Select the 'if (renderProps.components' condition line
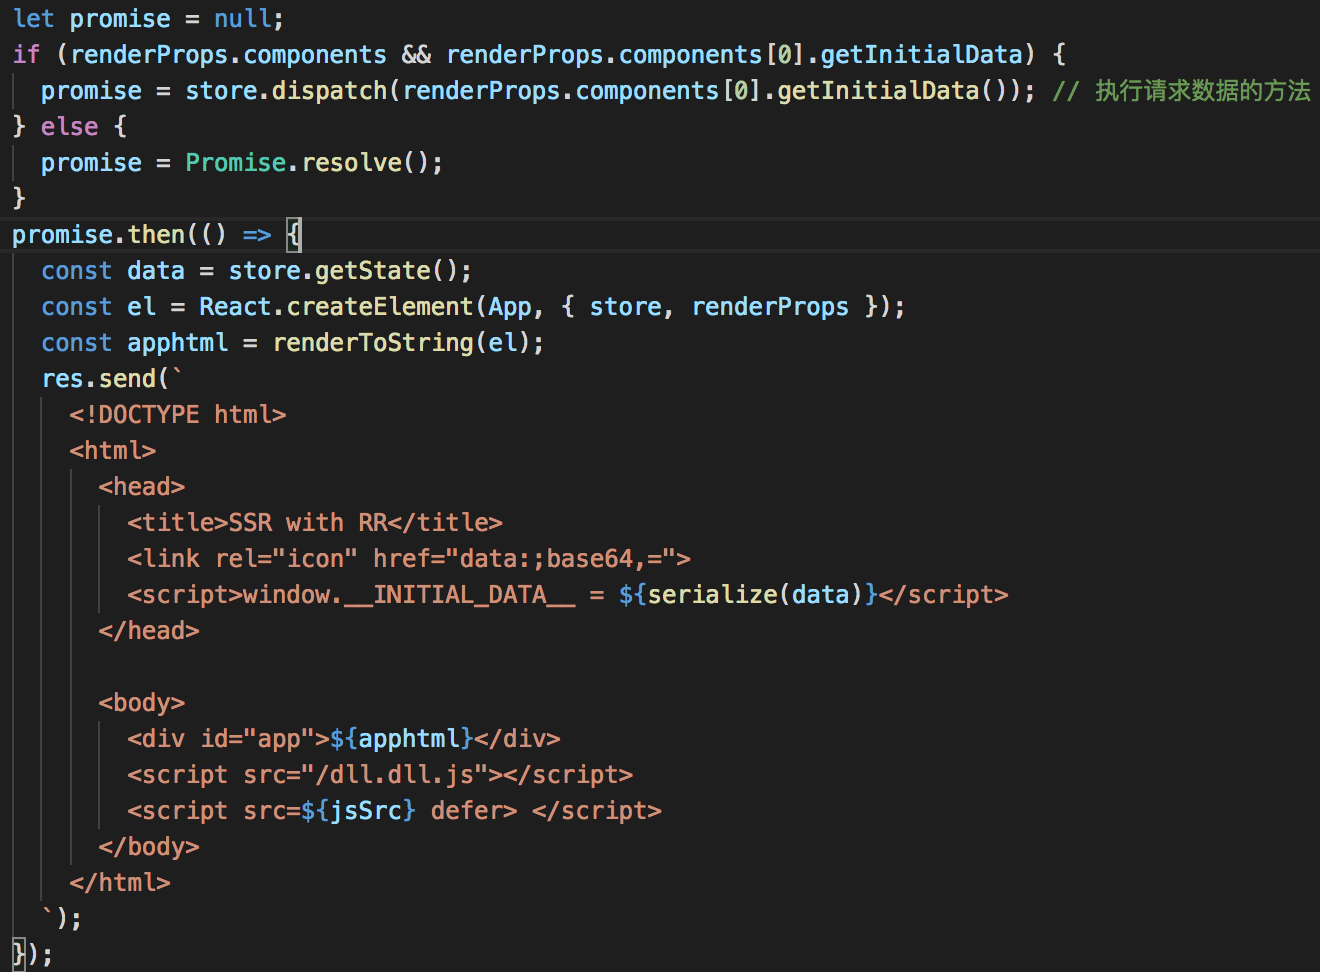The image size is (1320, 972). point(540,55)
